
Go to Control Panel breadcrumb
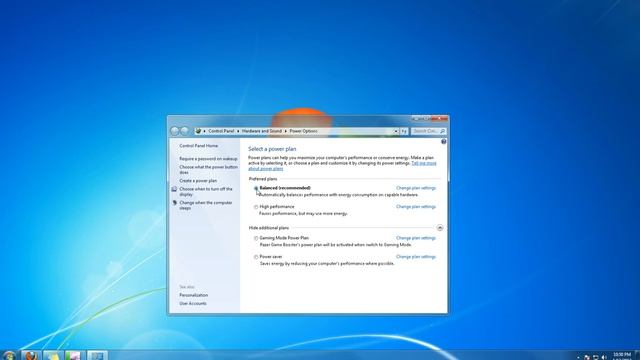tap(221, 131)
